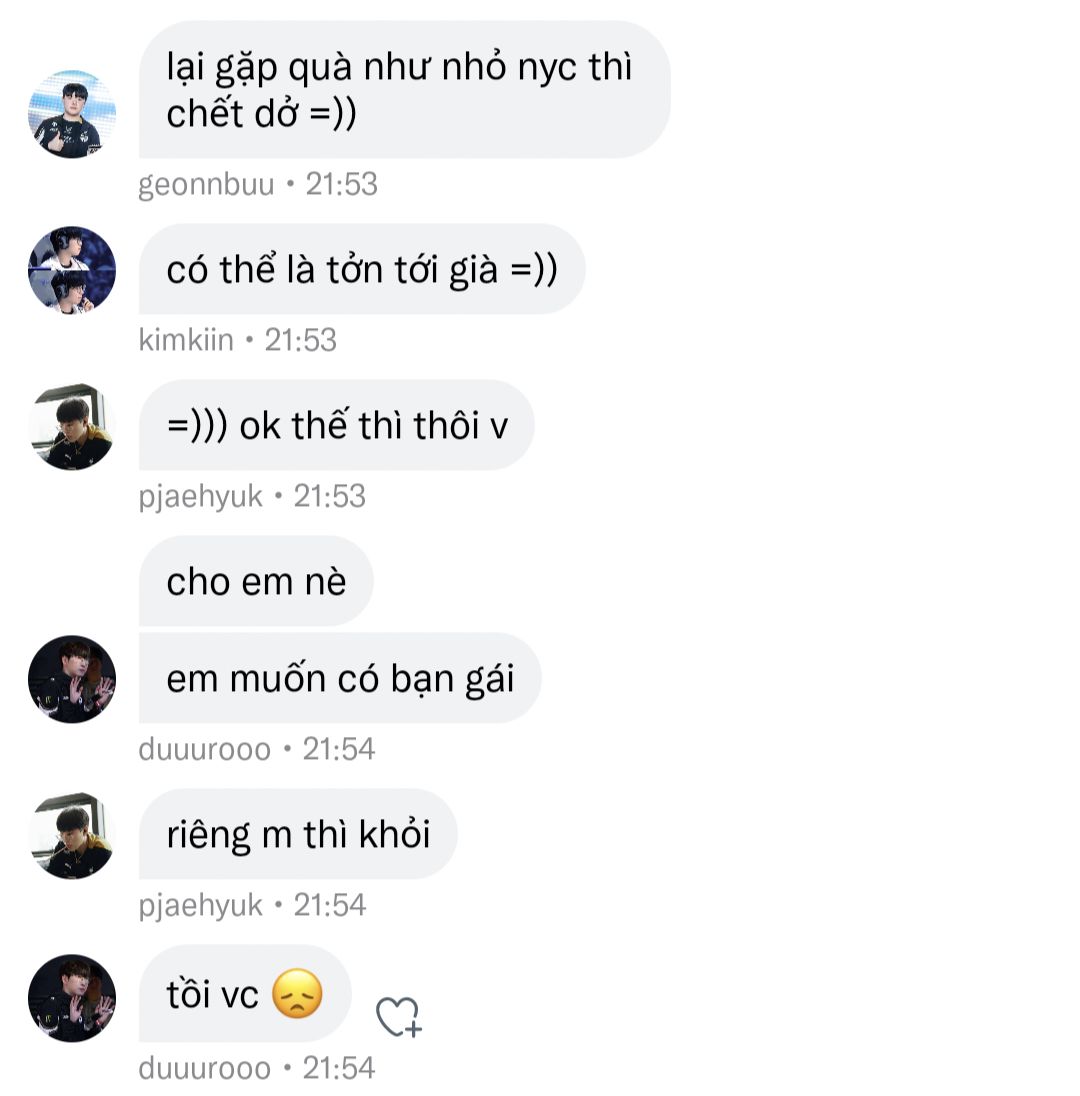Select the message 'lại gặp quà như nhỏ nyc'
Screen dimensions: 1080x1096
[404, 89]
